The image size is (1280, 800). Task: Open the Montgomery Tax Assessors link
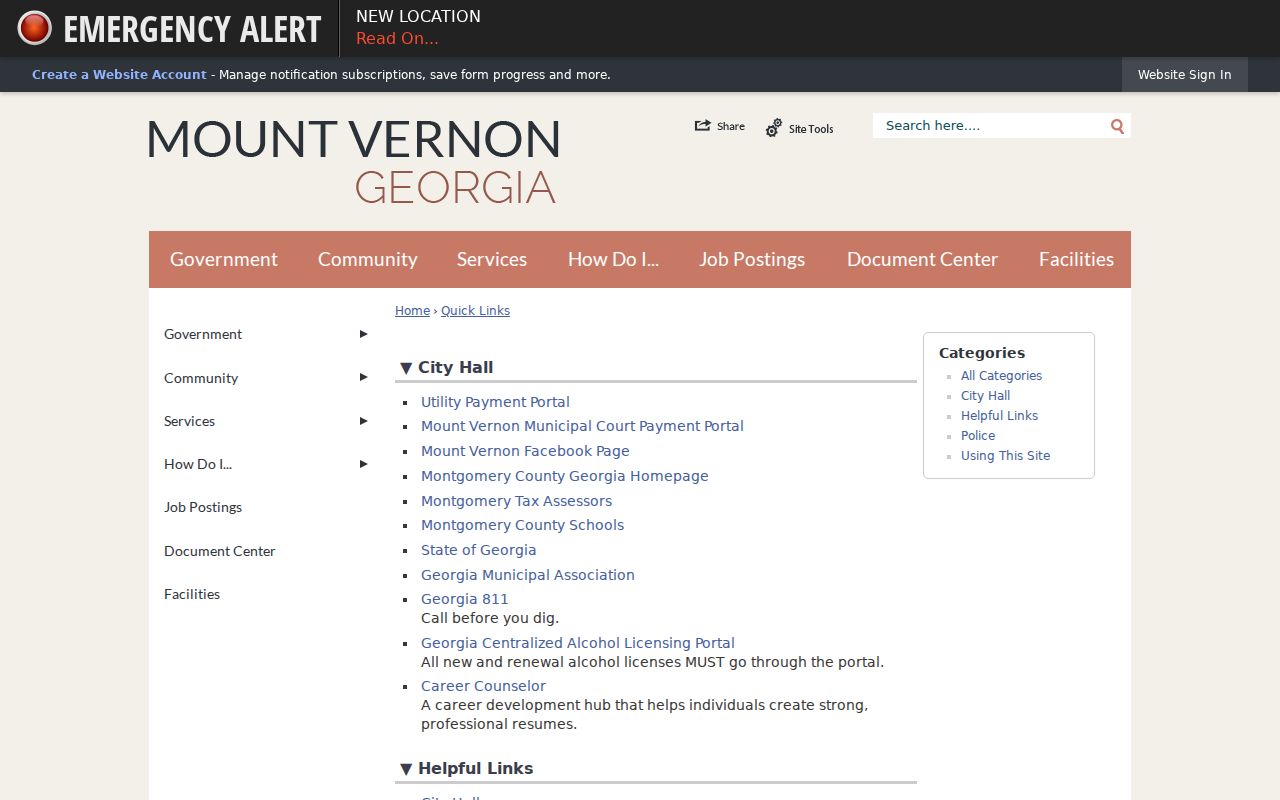pos(516,501)
